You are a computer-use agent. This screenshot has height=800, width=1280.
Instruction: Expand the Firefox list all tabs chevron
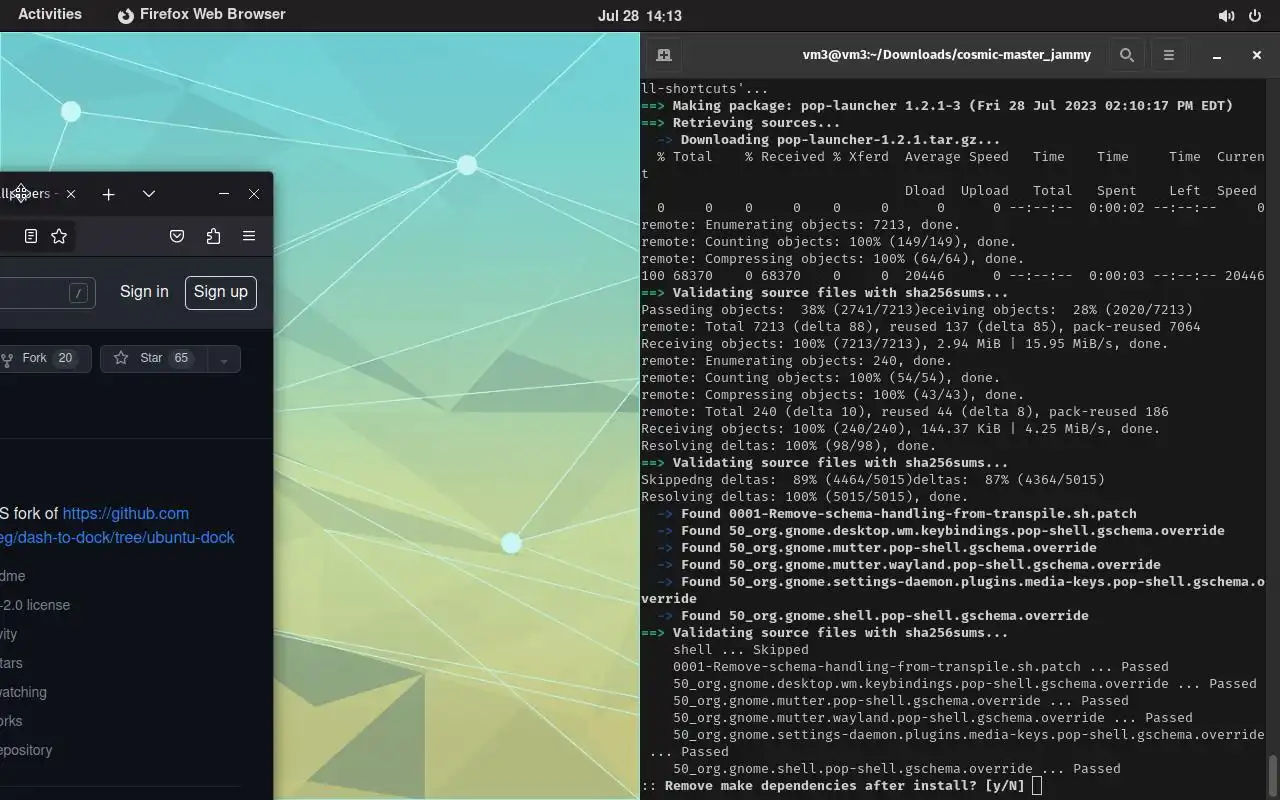(148, 194)
